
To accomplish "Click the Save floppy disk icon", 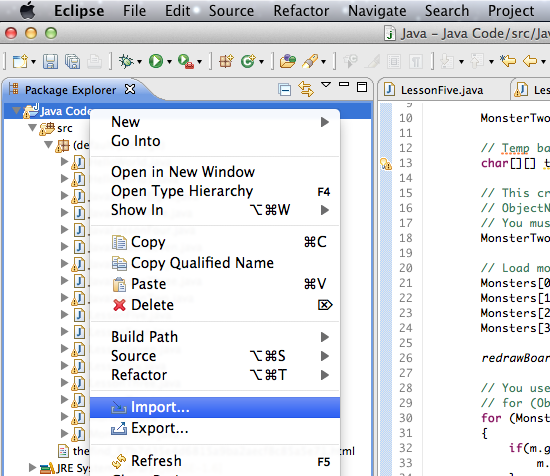I will (x=50, y=62).
